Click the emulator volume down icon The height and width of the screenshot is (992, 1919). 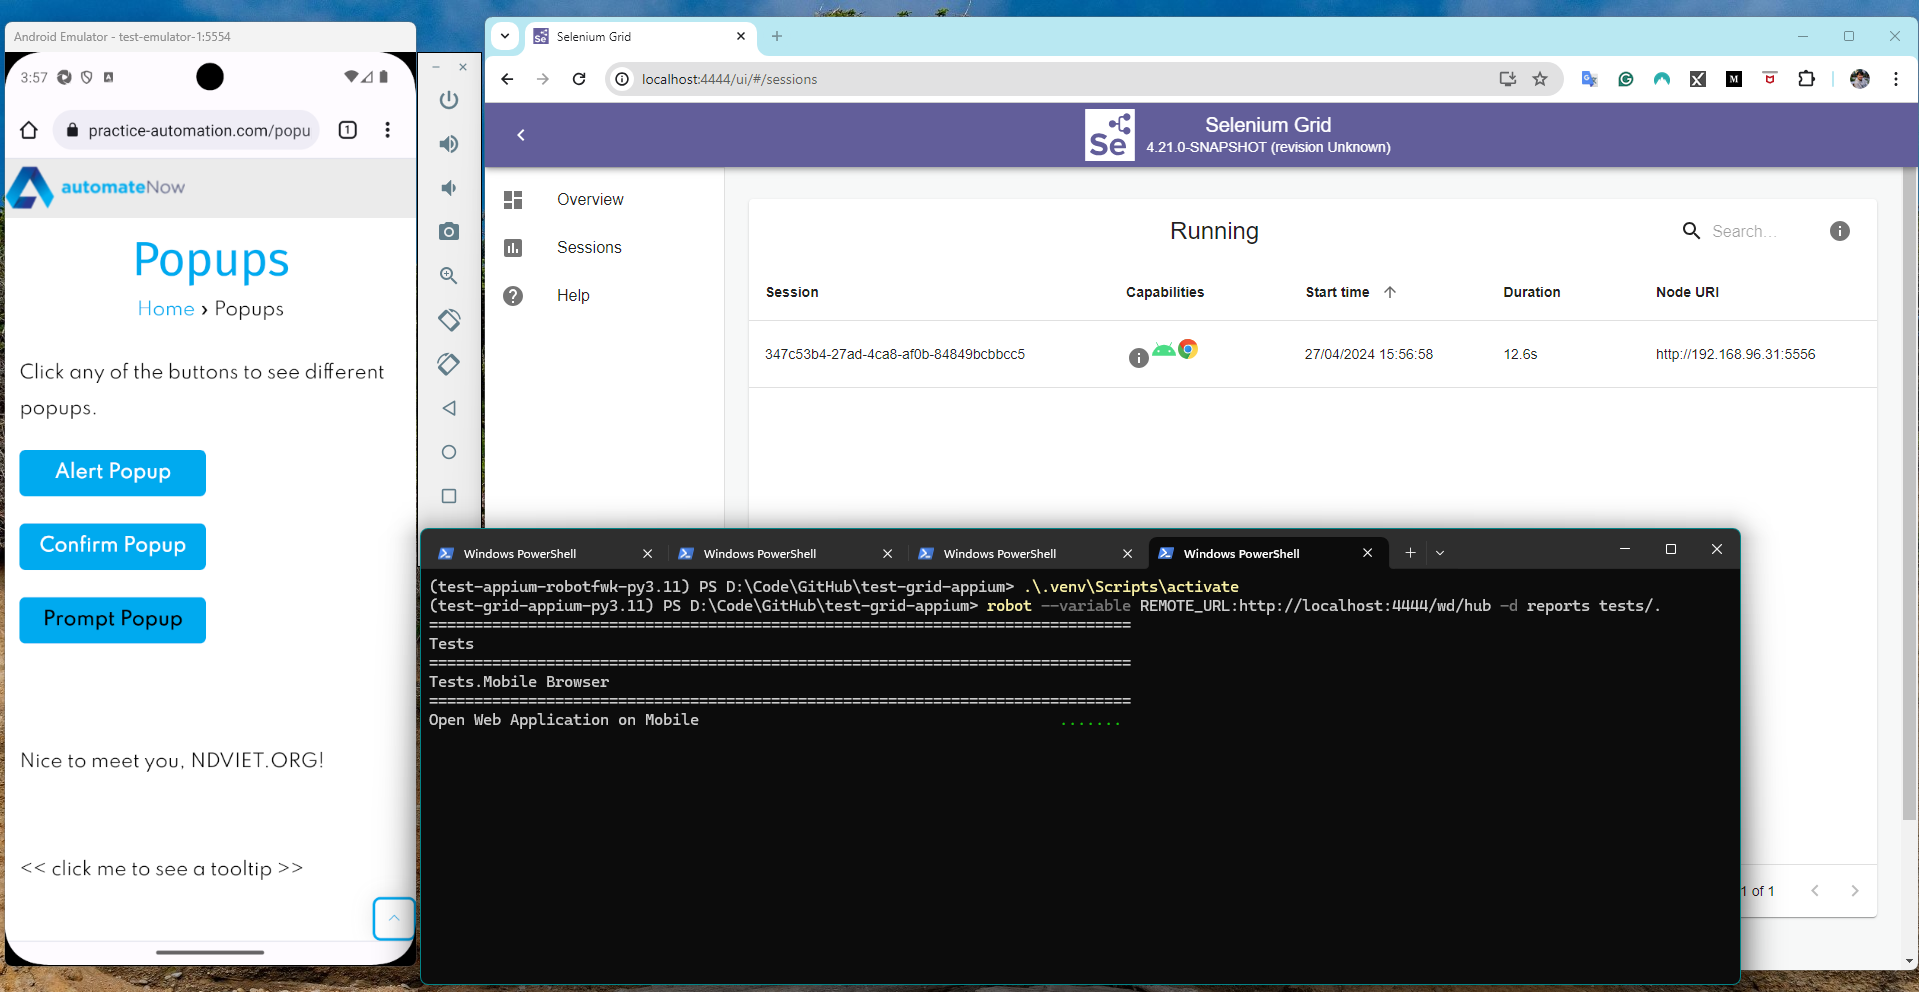coord(449,188)
